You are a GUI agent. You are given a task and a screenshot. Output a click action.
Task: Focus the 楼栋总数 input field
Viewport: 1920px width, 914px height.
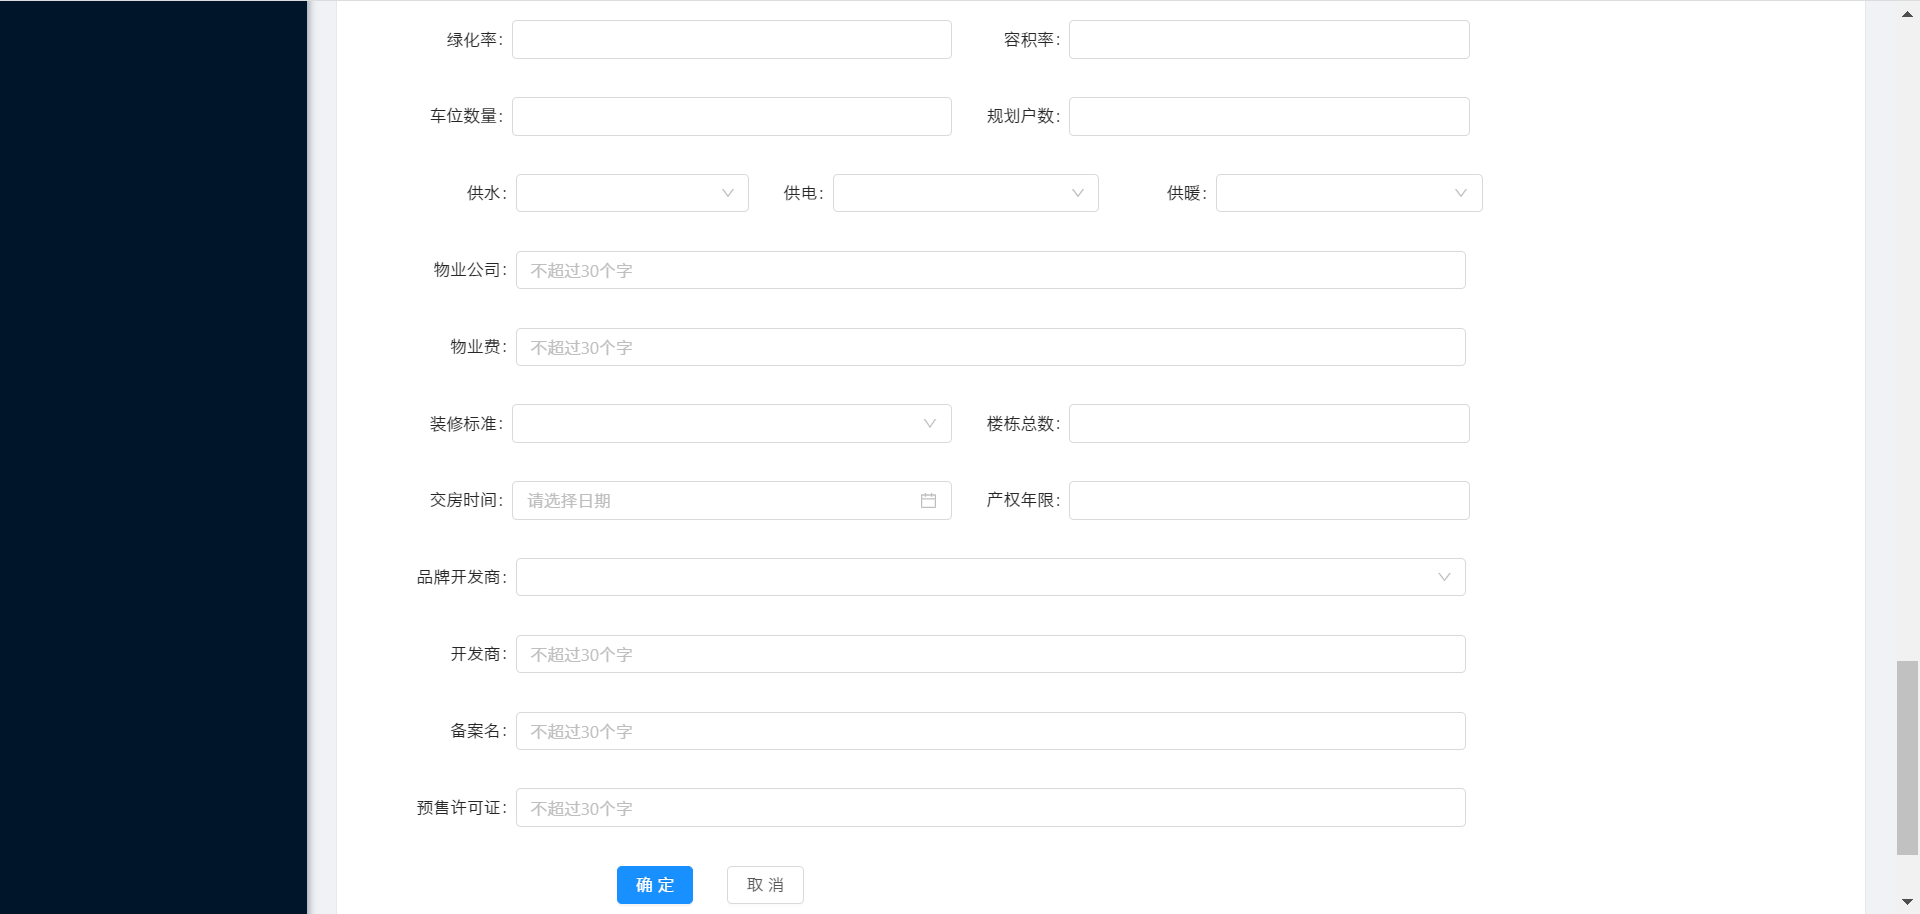click(x=1269, y=424)
